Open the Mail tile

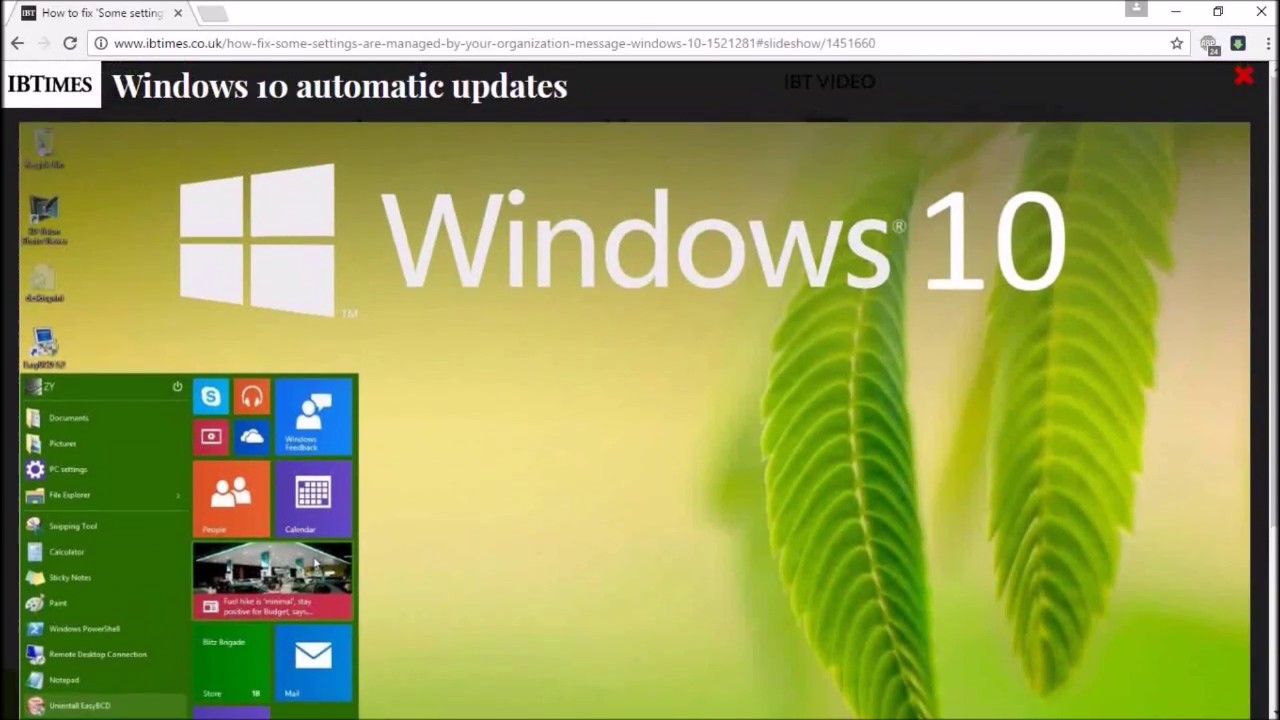[313, 662]
